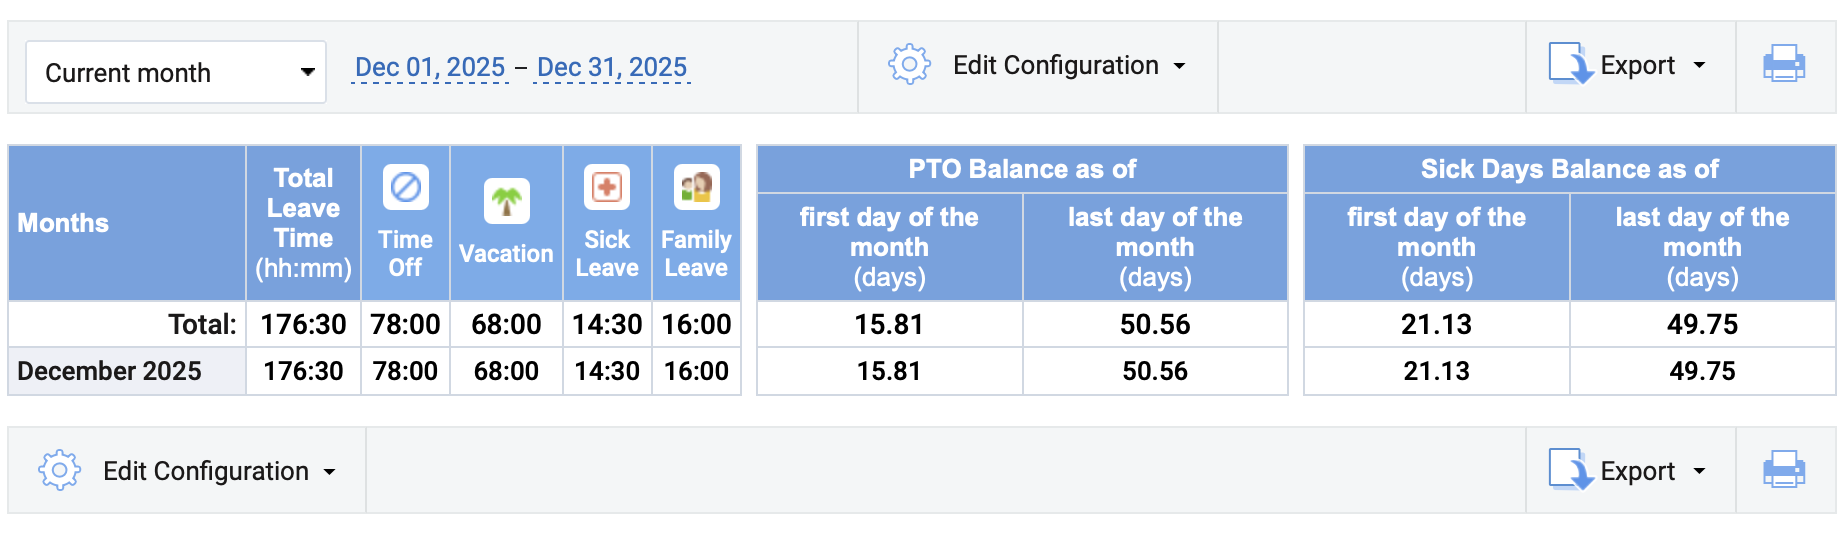Click the Time Off prohibition icon
1848x534 pixels.
[x=406, y=187]
